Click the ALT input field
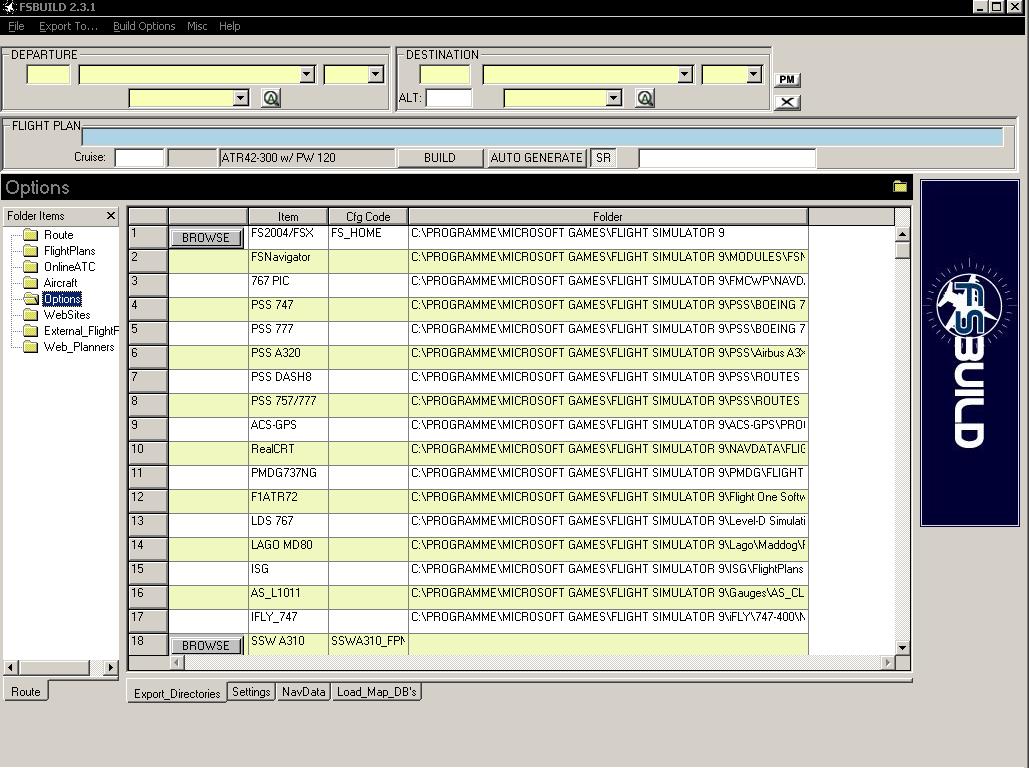 click(449, 98)
